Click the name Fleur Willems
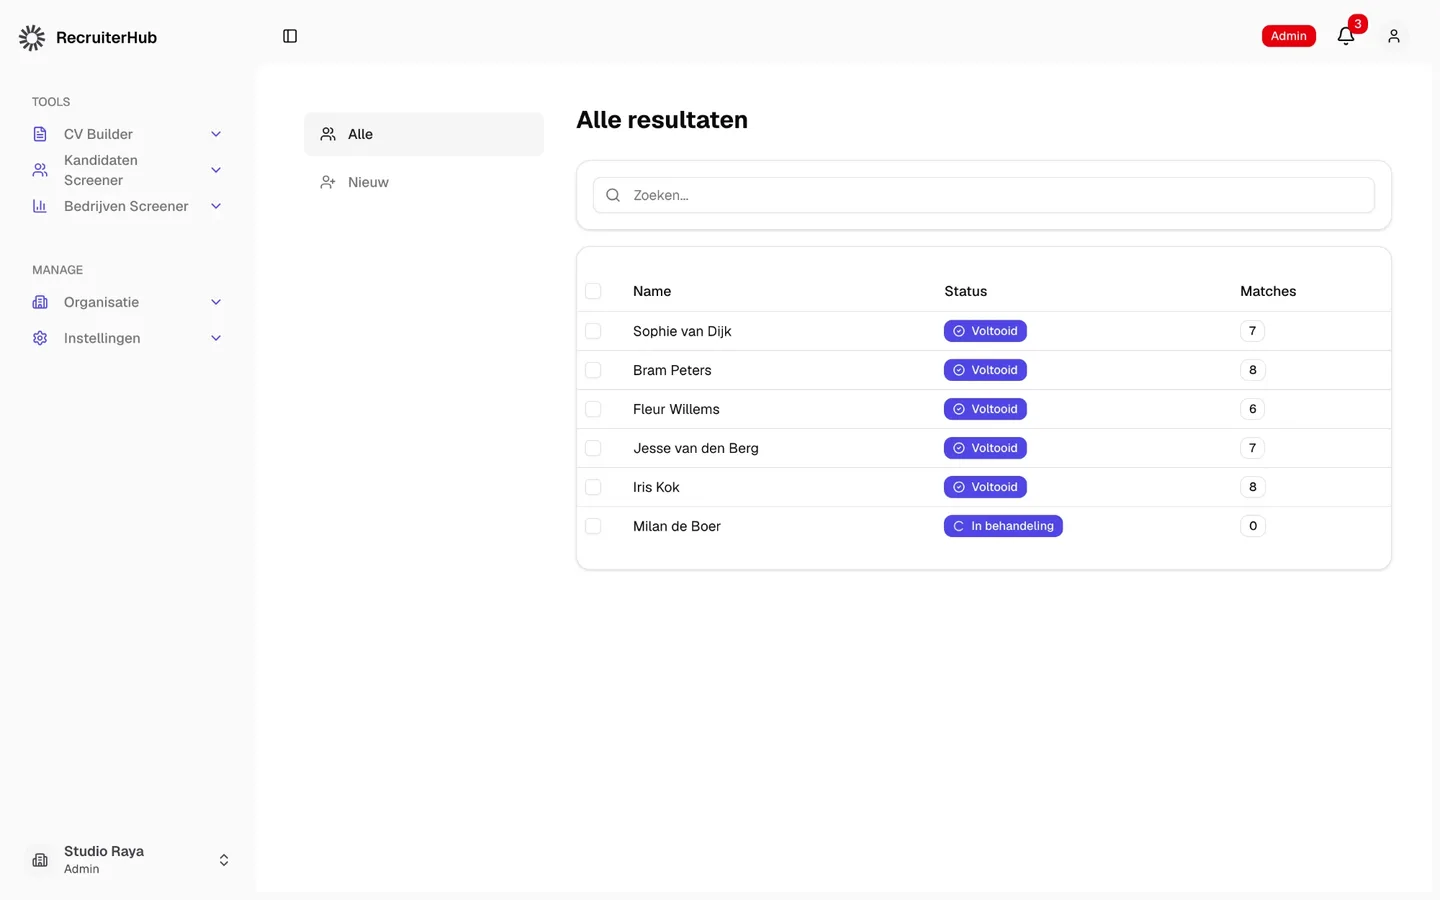 tap(676, 409)
